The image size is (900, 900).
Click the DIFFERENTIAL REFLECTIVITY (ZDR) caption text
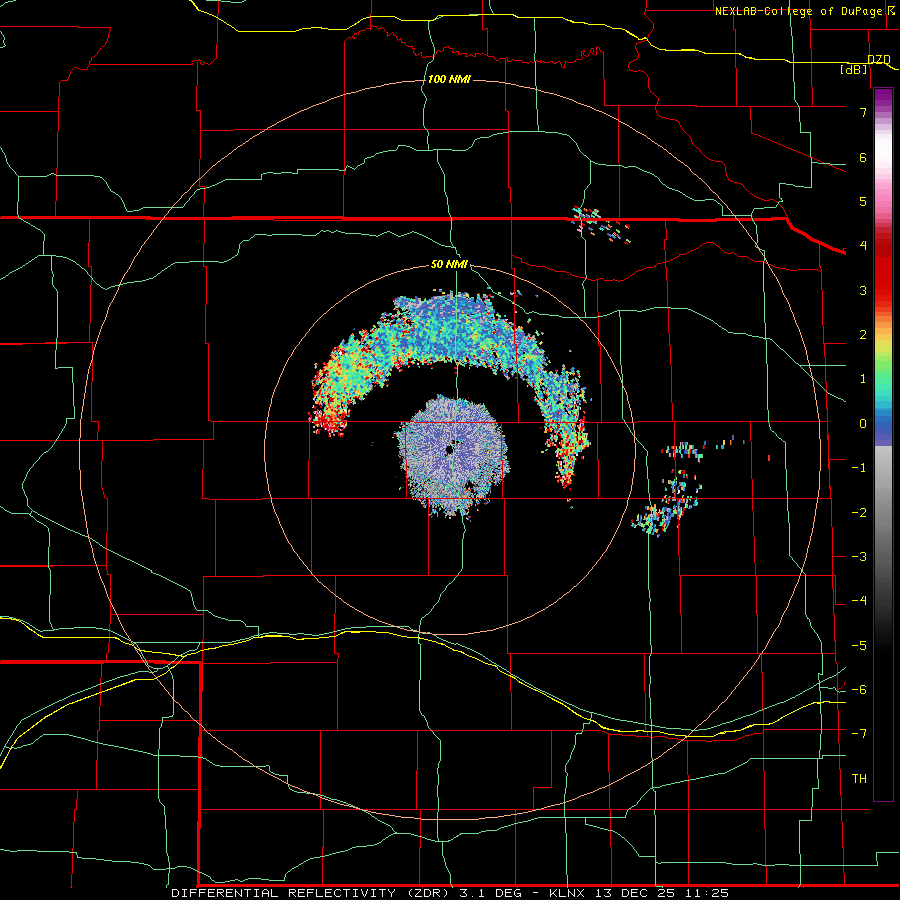pos(312,893)
